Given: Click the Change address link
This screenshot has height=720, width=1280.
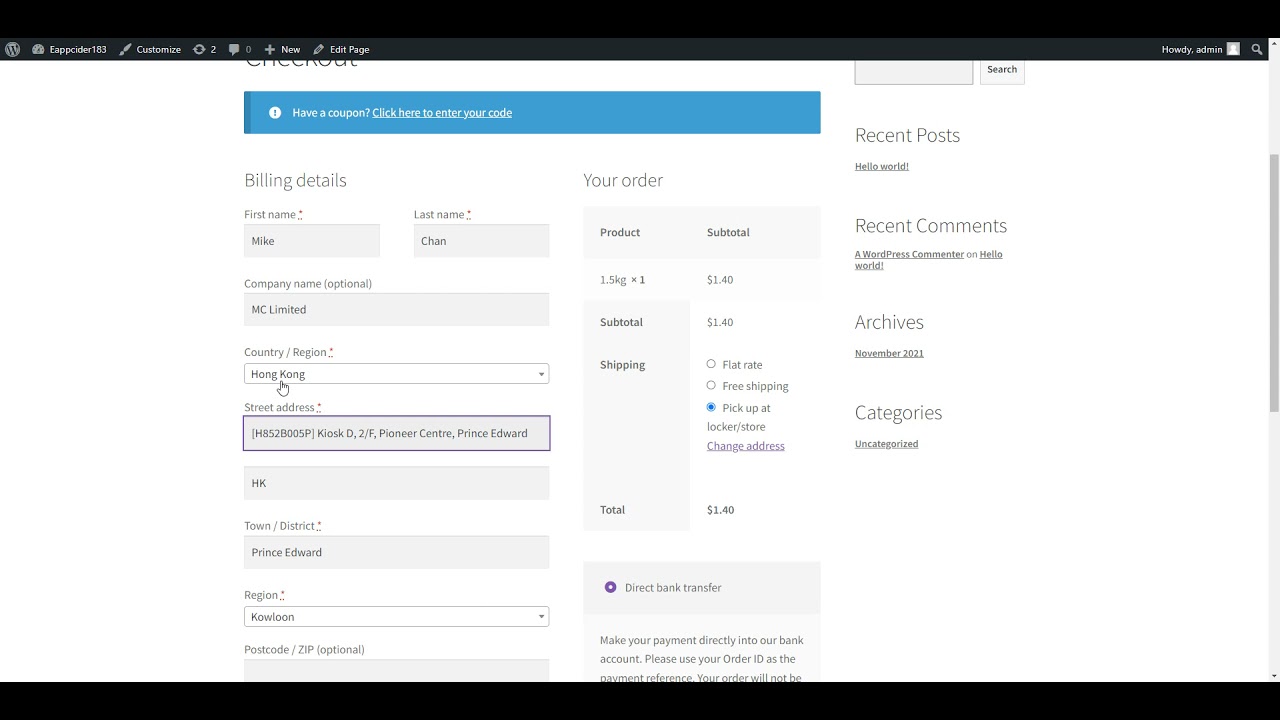Looking at the screenshot, I should (x=745, y=446).
